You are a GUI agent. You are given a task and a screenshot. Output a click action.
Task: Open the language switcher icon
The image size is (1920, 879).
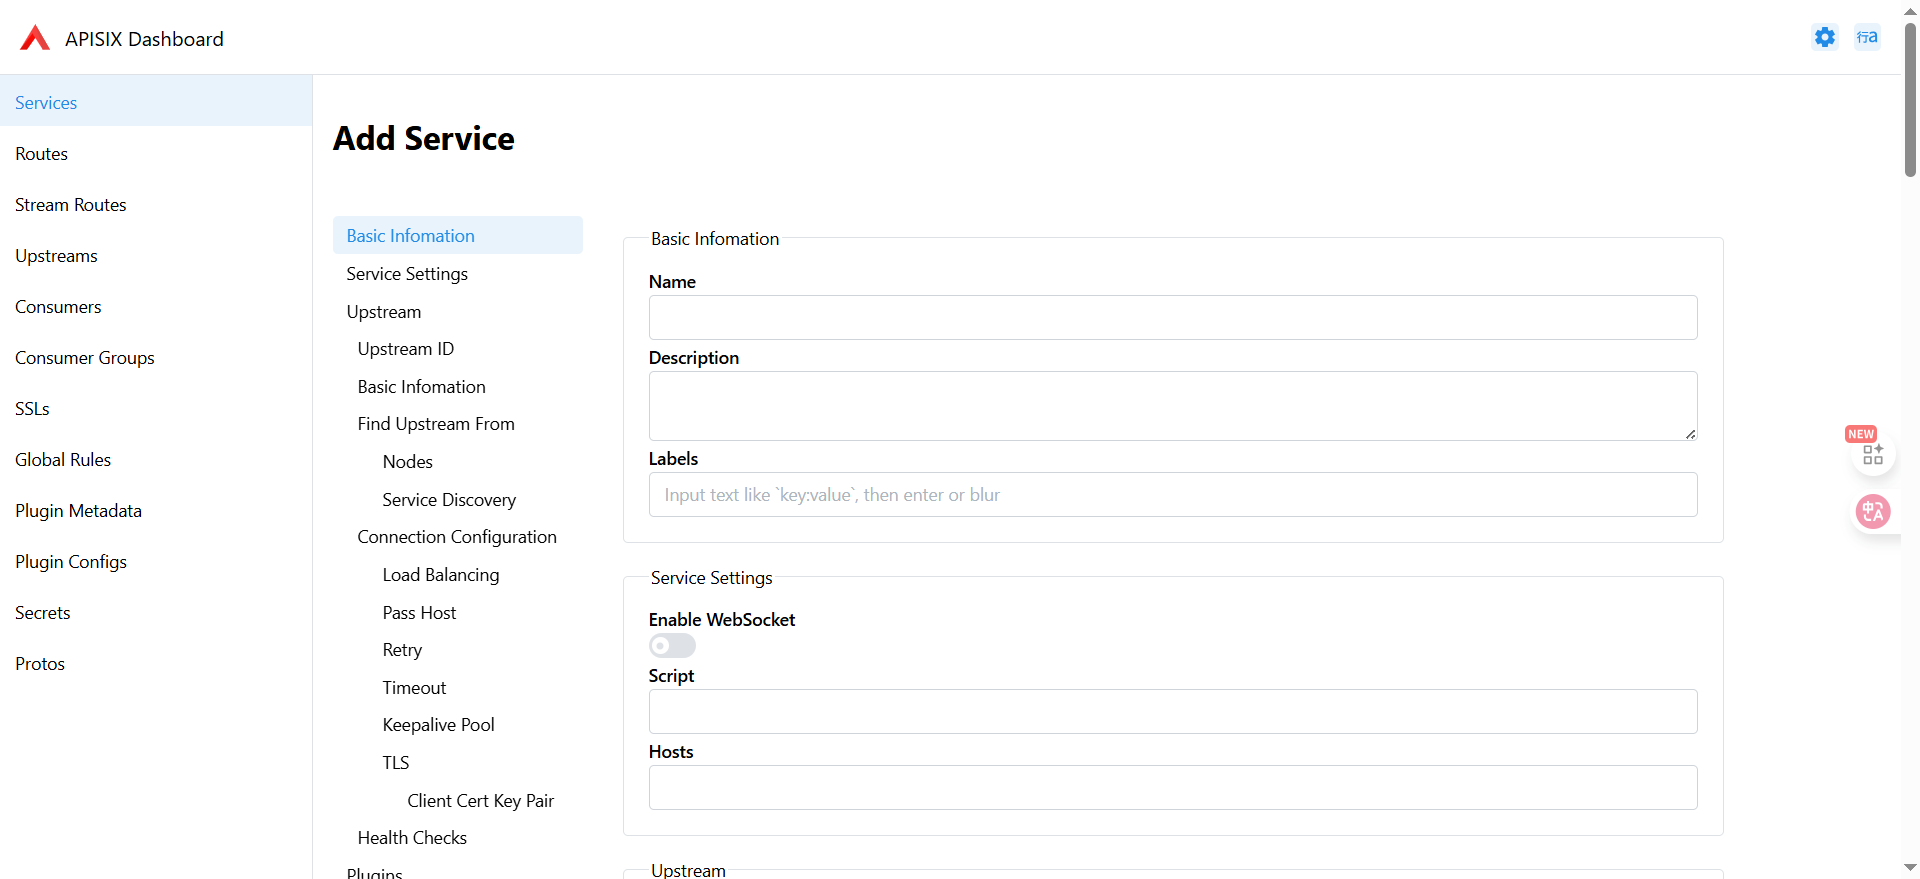pyautogui.click(x=1867, y=37)
